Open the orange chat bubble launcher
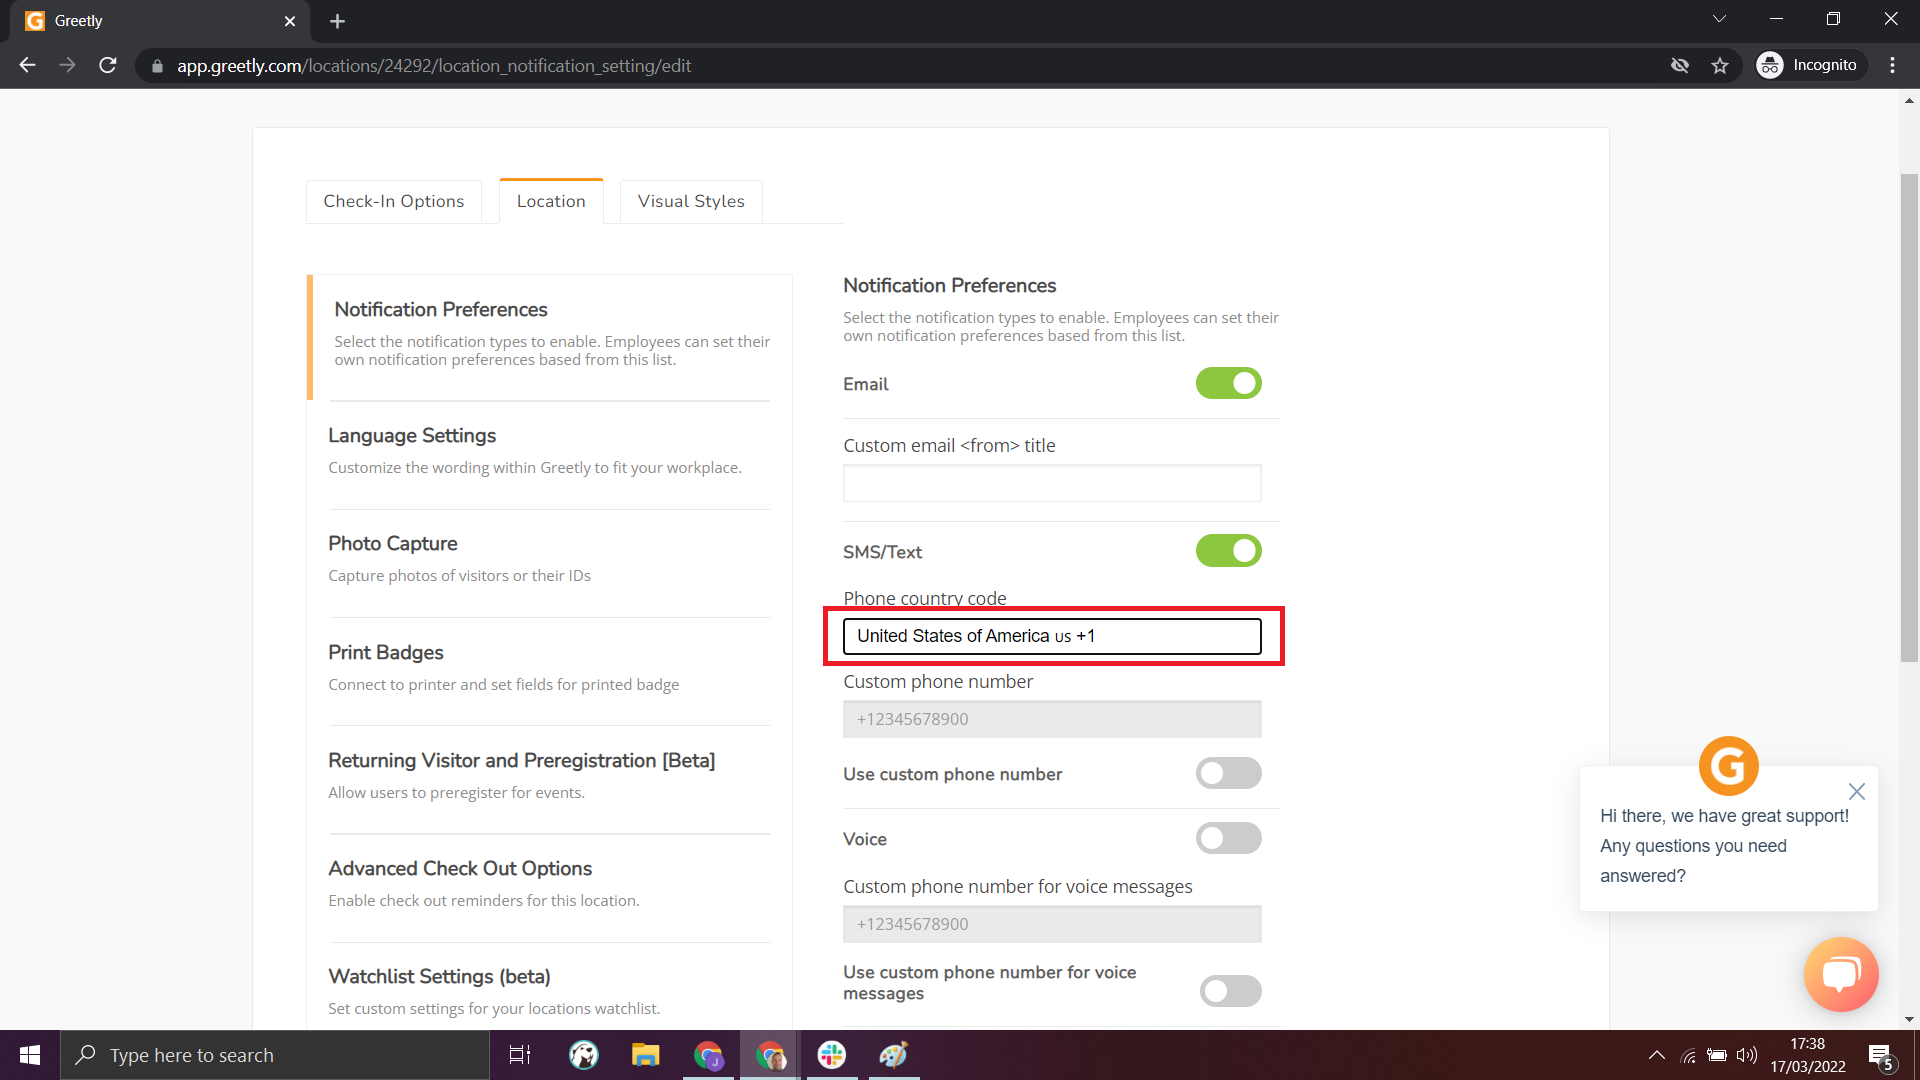This screenshot has height=1080, width=1920. (1841, 974)
